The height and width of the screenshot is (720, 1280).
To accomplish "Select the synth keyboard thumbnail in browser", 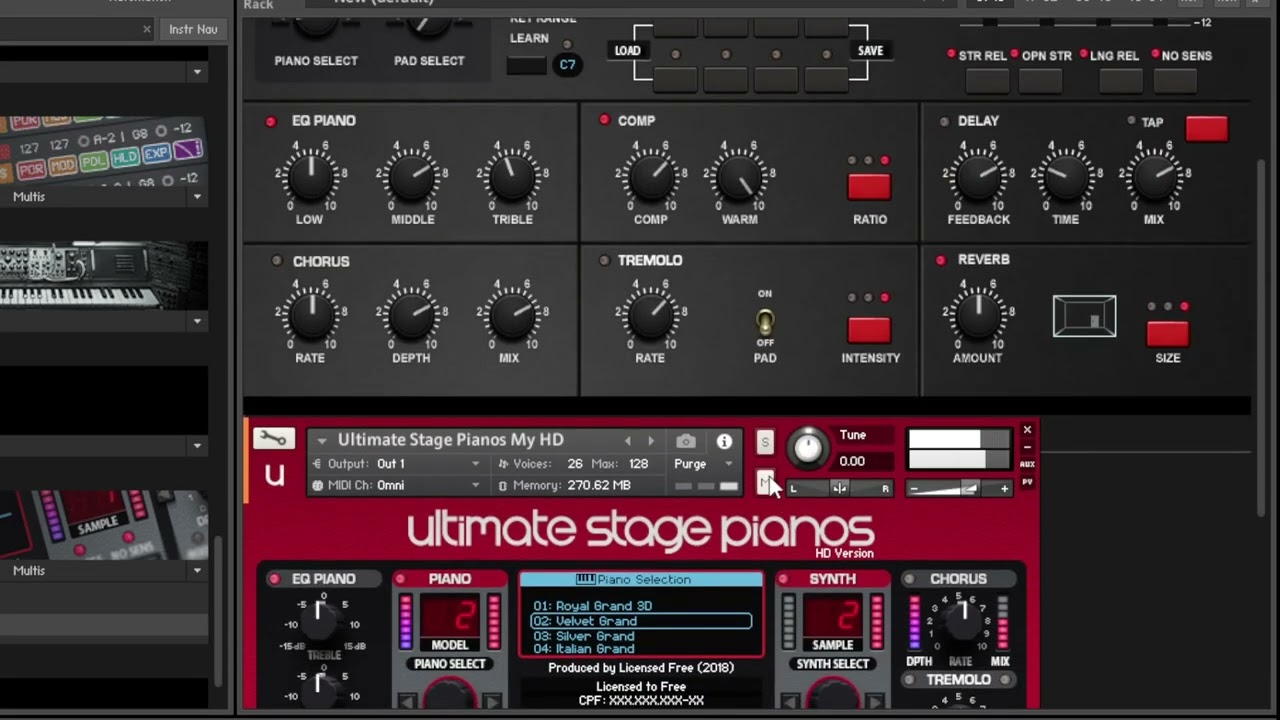I will pyautogui.click(x=104, y=277).
